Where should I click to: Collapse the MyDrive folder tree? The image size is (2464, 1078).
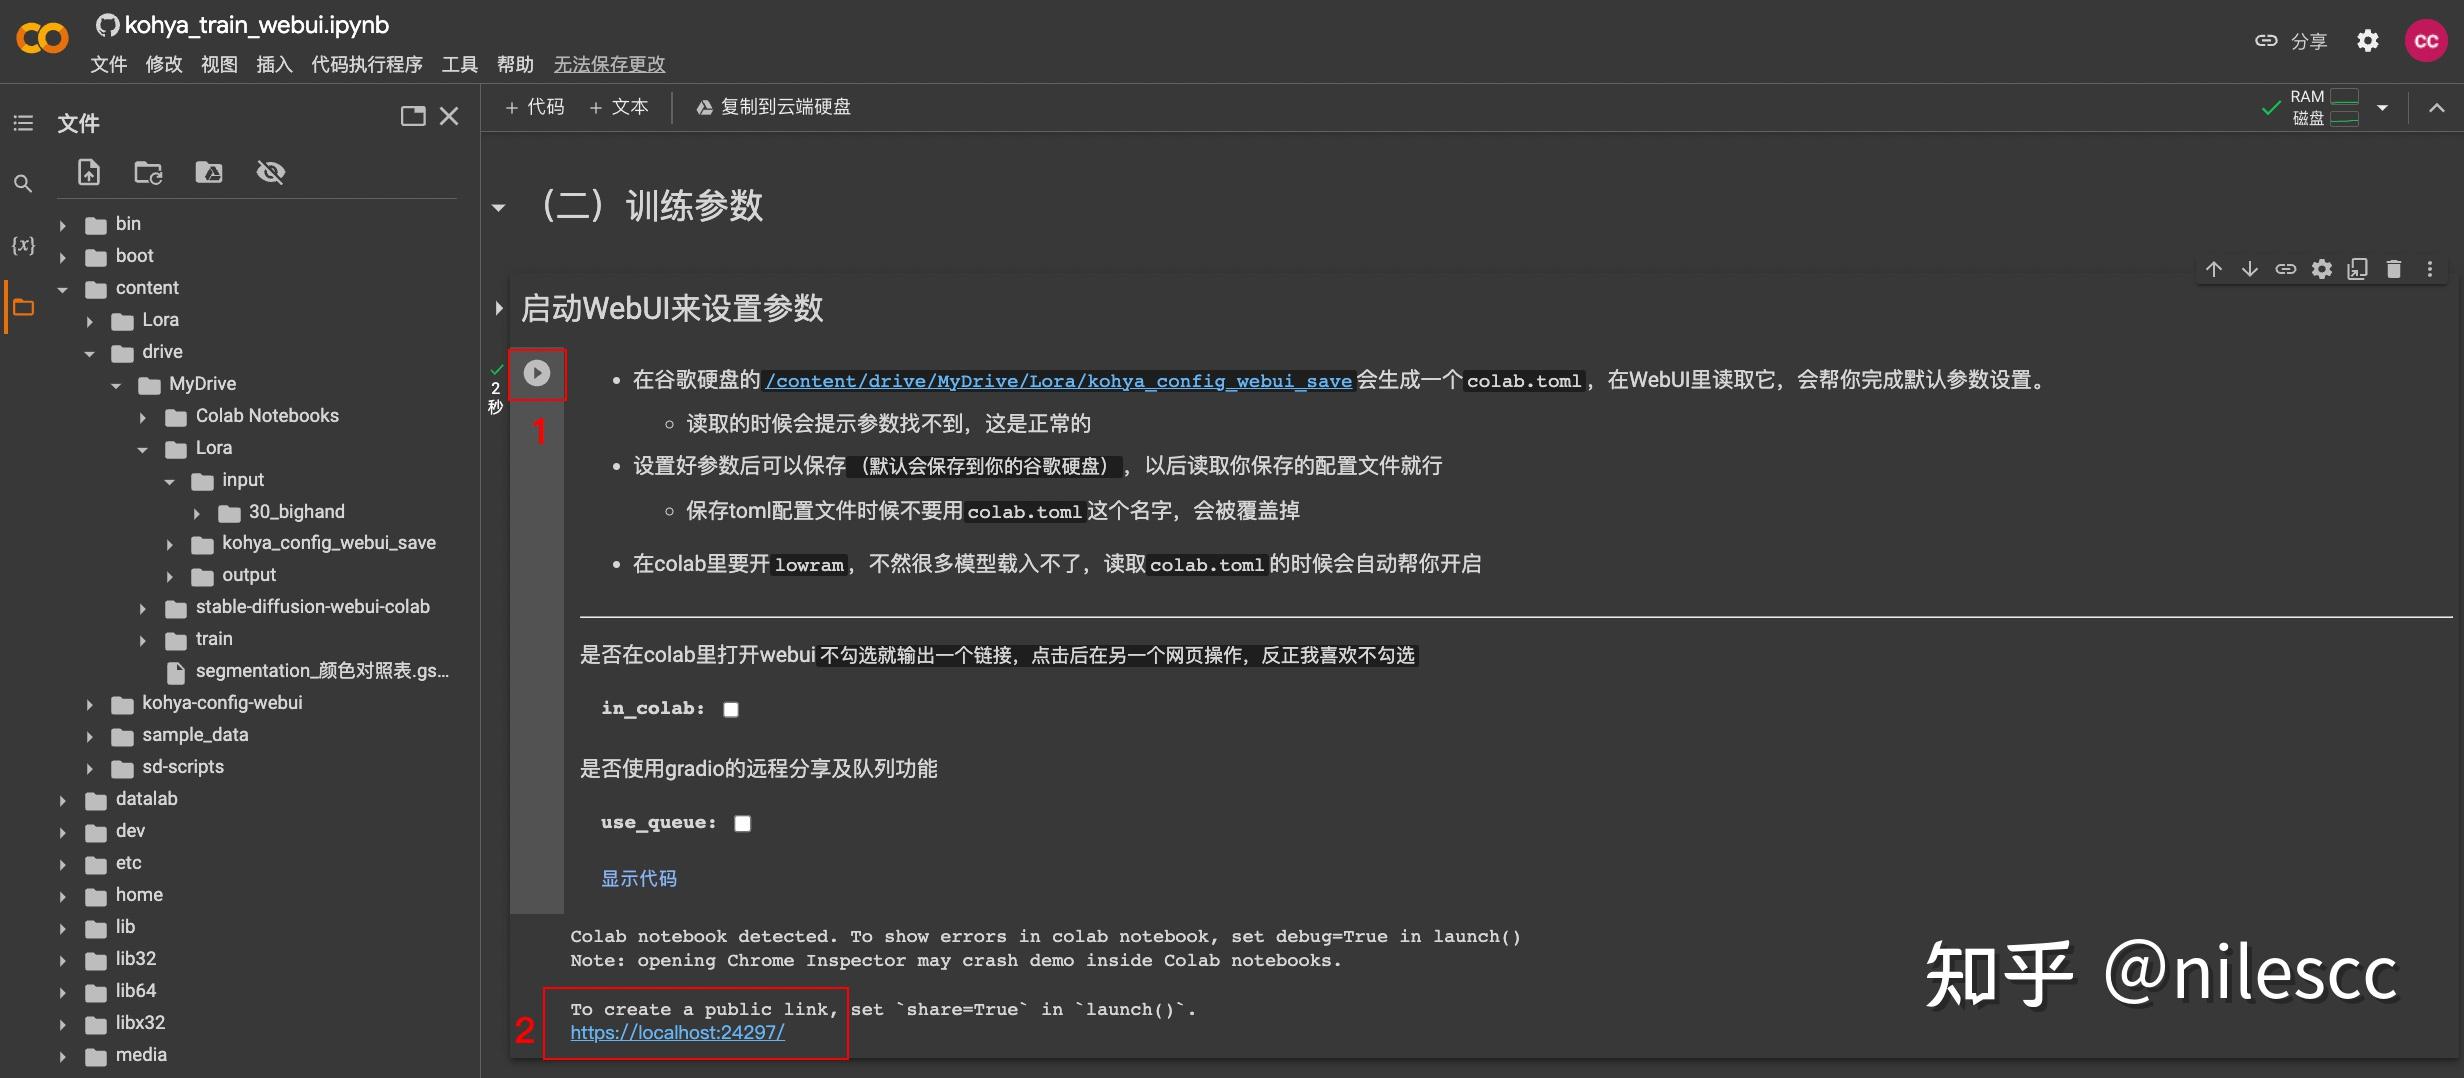[117, 384]
